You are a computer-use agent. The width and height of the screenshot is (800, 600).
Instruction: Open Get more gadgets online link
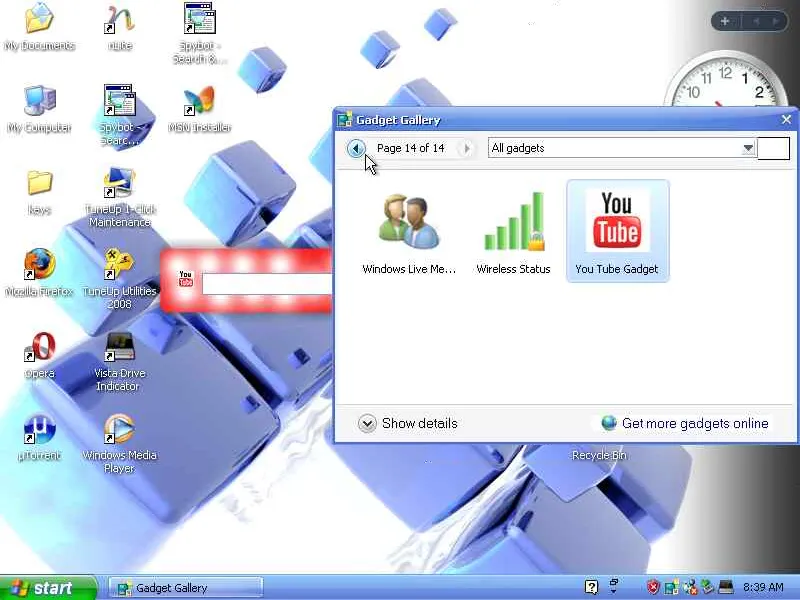(x=685, y=423)
